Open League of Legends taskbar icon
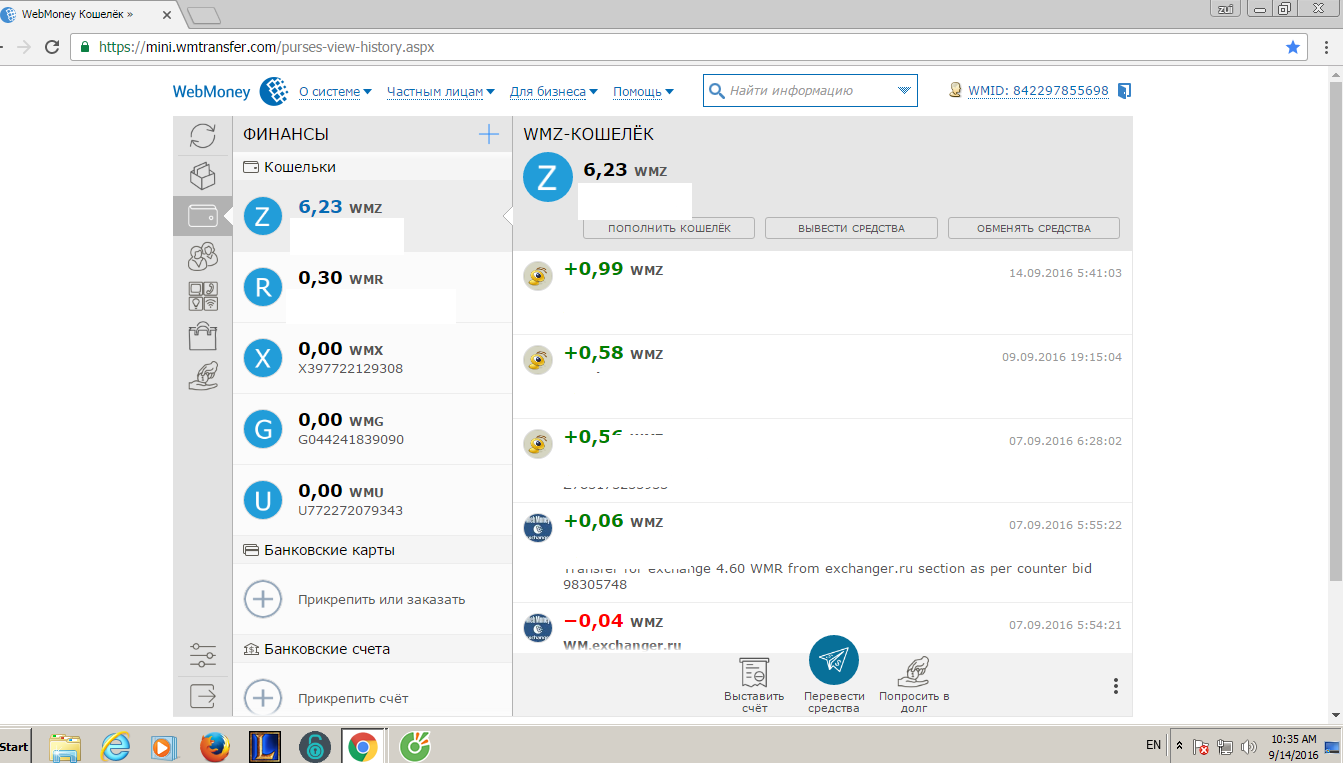This screenshot has height=763, width=1343. pyautogui.click(x=264, y=747)
